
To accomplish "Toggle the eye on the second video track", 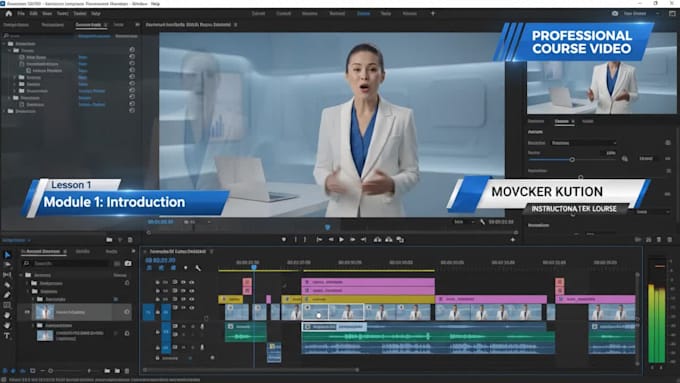I will pos(191,291).
